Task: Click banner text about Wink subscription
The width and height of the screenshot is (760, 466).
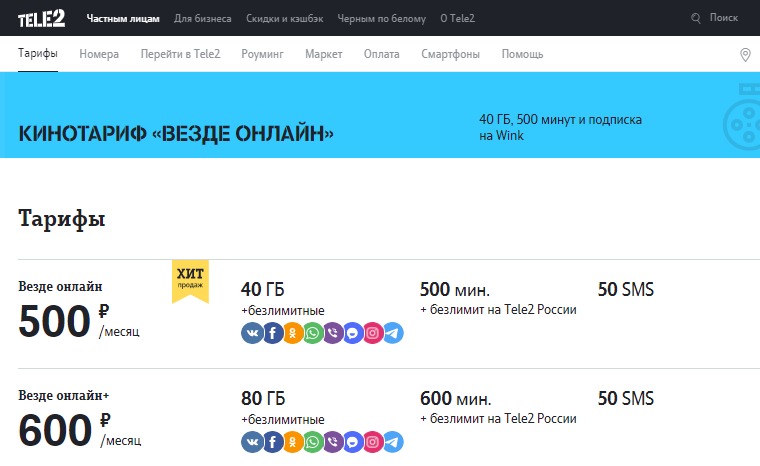Action: [560, 127]
